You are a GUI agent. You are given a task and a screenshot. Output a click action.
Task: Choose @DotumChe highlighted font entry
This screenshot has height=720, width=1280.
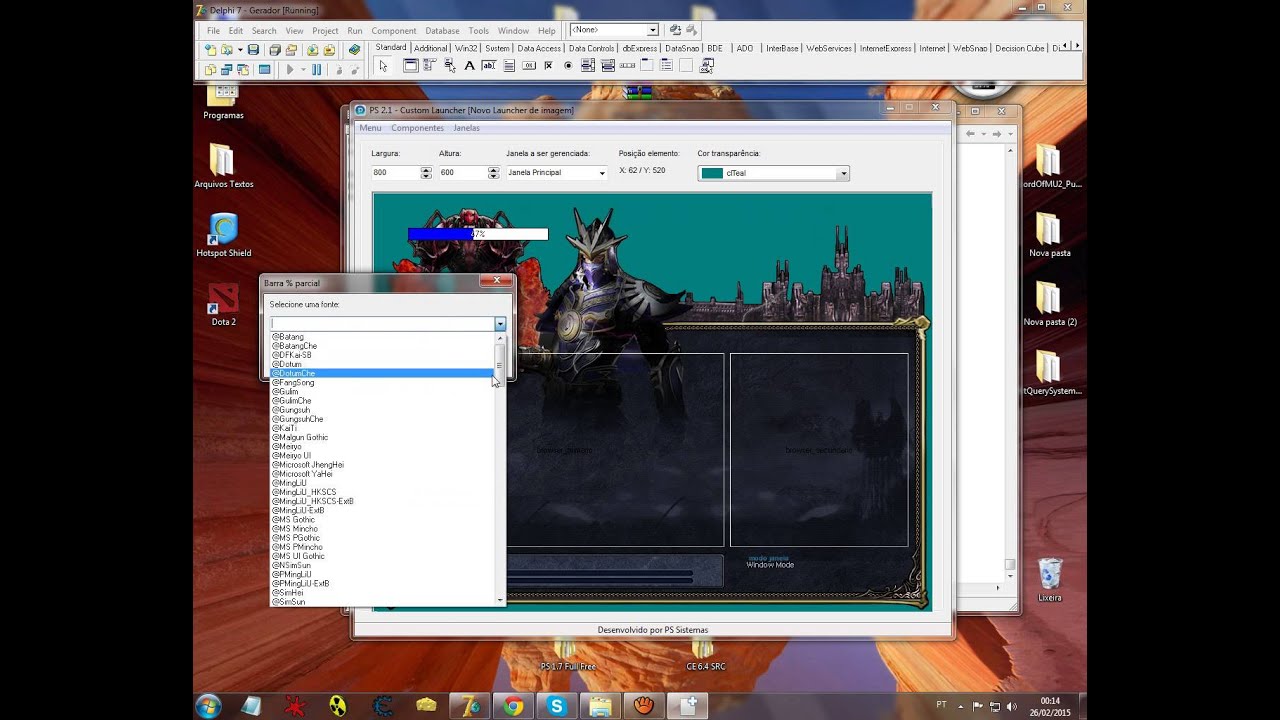click(382, 373)
